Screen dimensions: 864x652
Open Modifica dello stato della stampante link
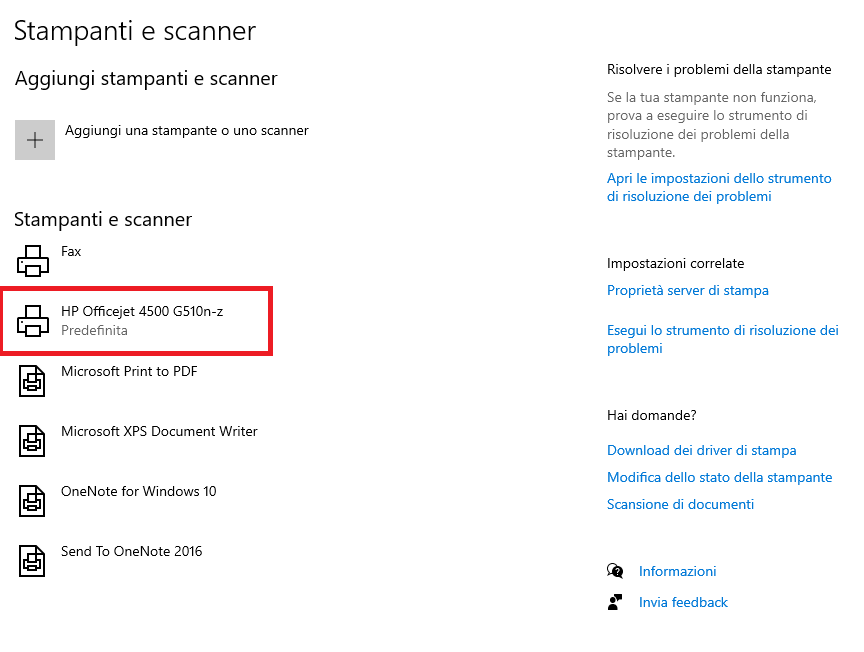coord(720,477)
